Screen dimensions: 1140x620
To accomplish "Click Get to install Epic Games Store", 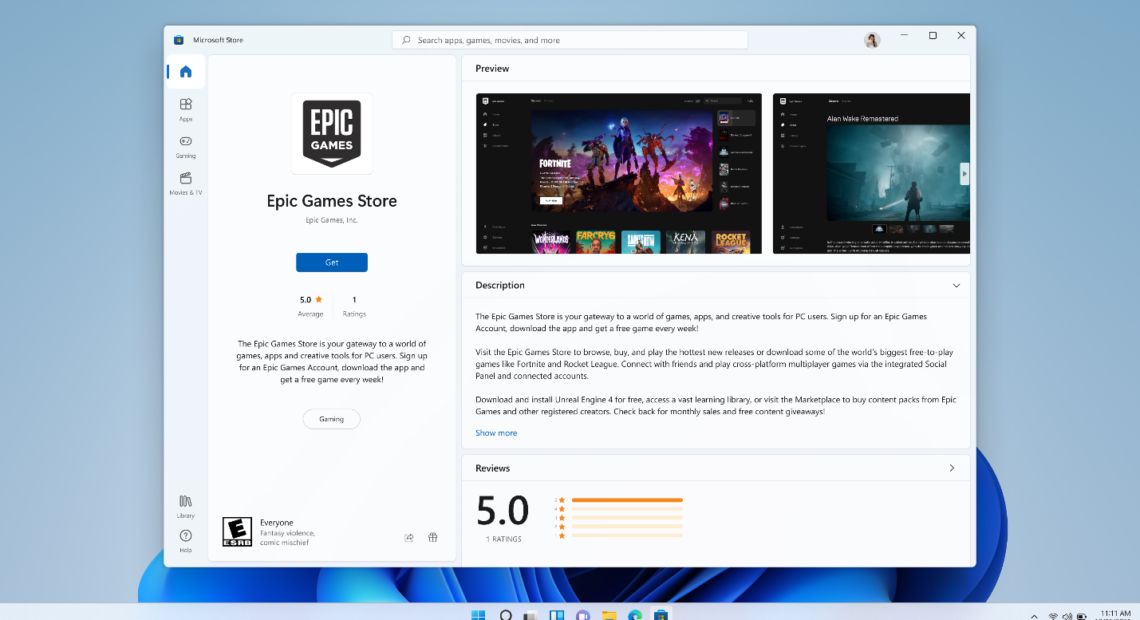I will coord(331,262).
